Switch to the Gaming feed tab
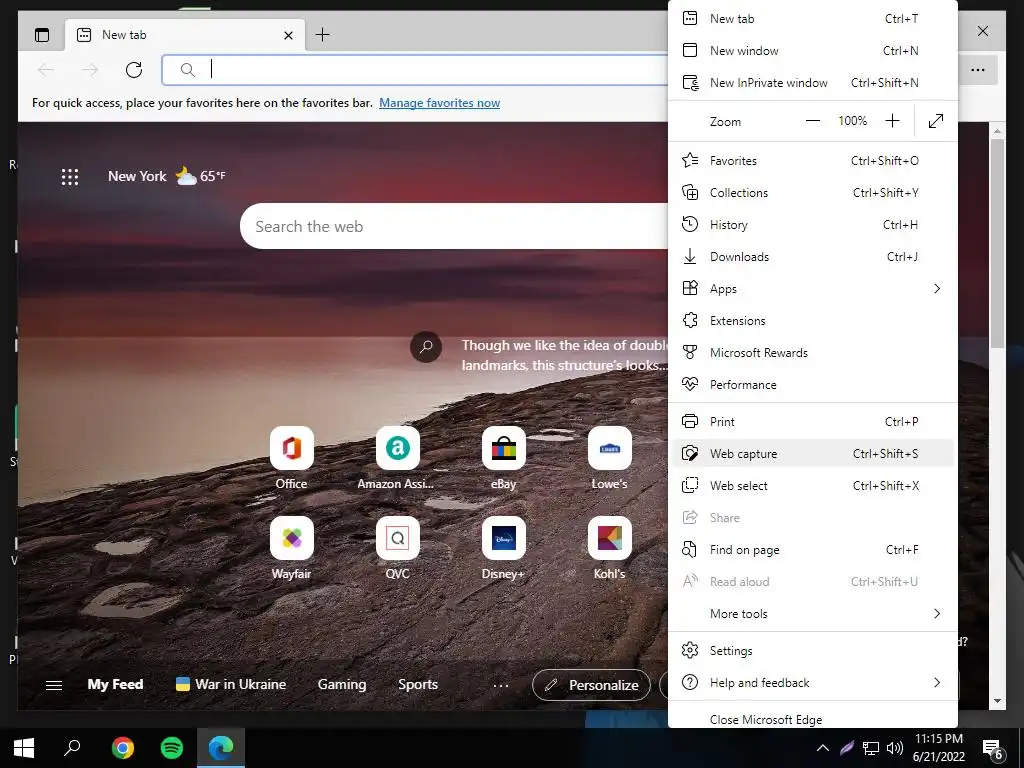Image resolution: width=1024 pixels, height=768 pixels. point(342,684)
